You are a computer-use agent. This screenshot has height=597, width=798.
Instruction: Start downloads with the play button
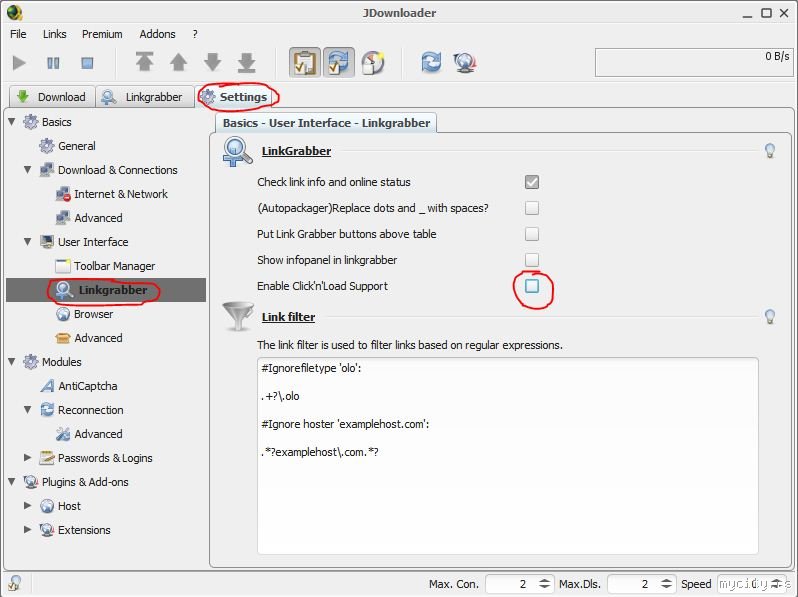(x=19, y=63)
